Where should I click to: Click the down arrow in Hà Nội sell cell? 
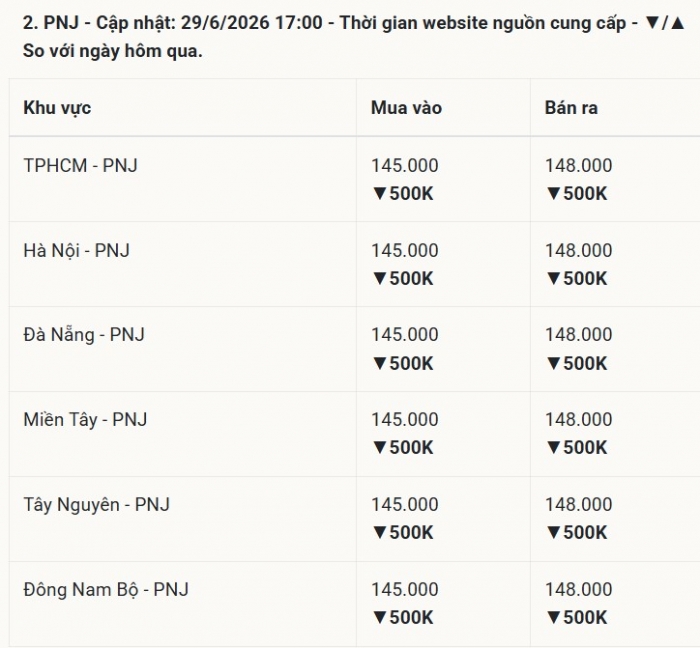pyautogui.click(x=554, y=279)
